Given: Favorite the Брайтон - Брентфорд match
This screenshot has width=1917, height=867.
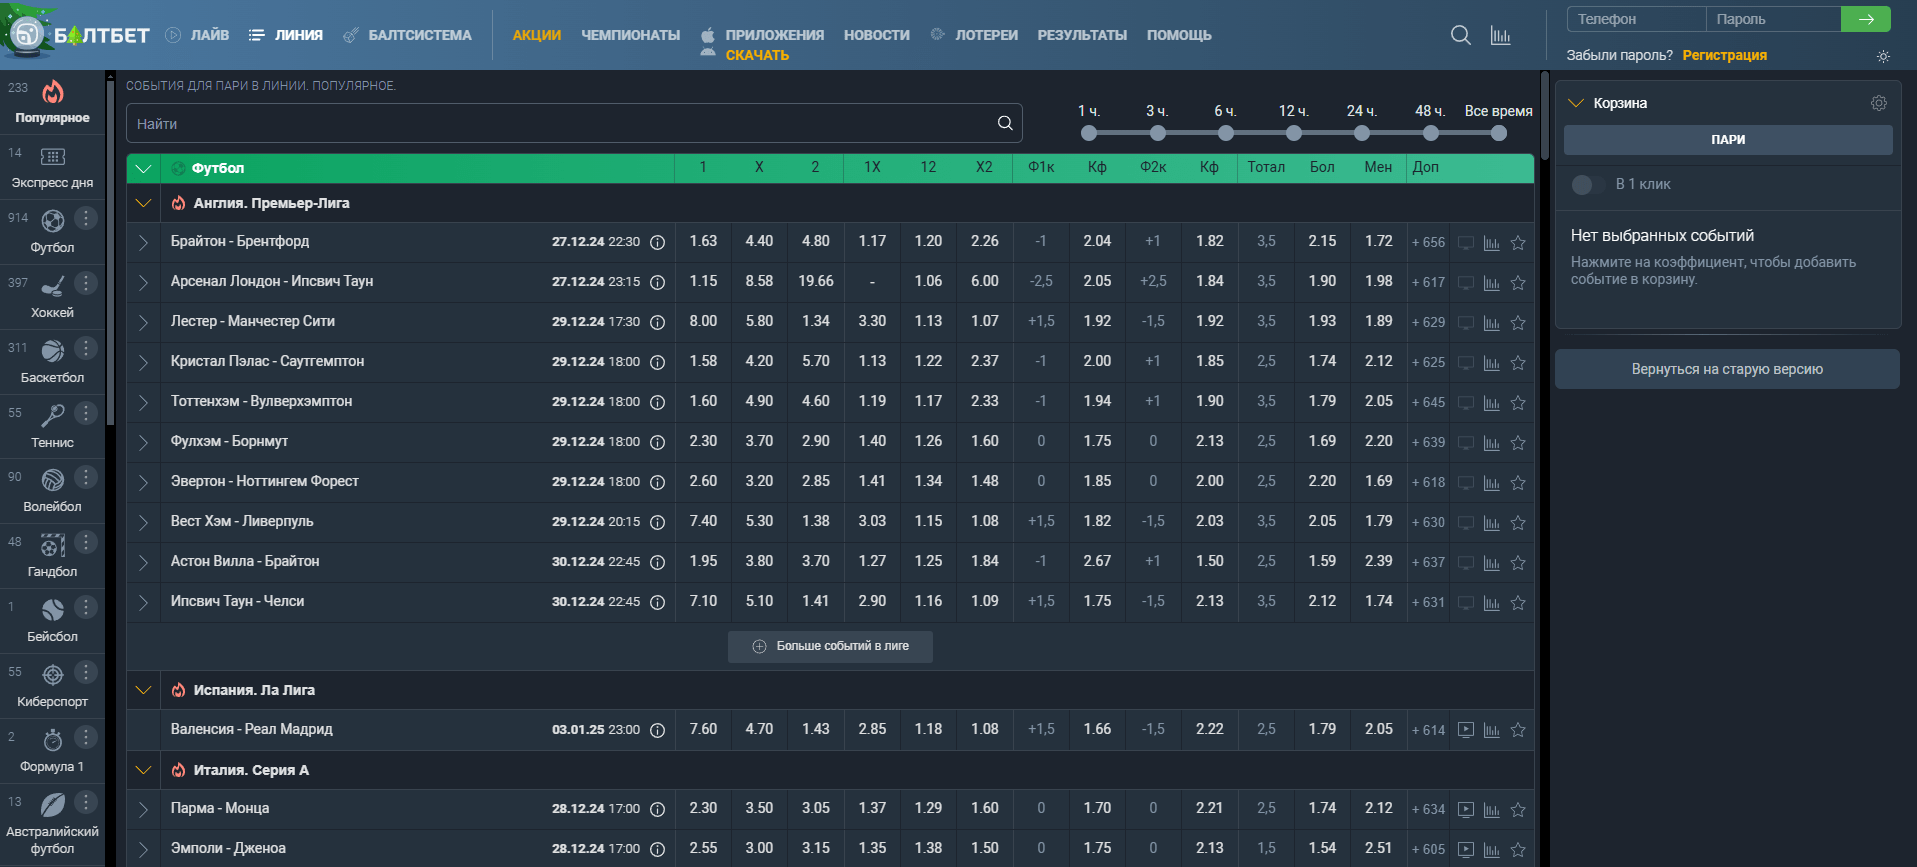Looking at the screenshot, I should pyautogui.click(x=1518, y=243).
